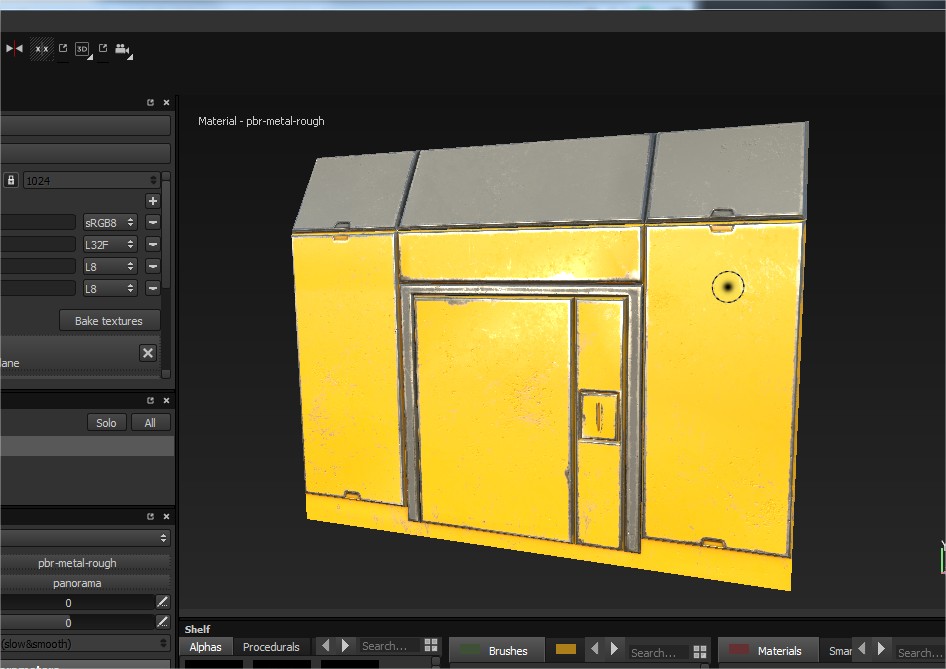The width and height of the screenshot is (946, 669).
Task: Toggle the All button next to Solo
Action: tap(150, 422)
